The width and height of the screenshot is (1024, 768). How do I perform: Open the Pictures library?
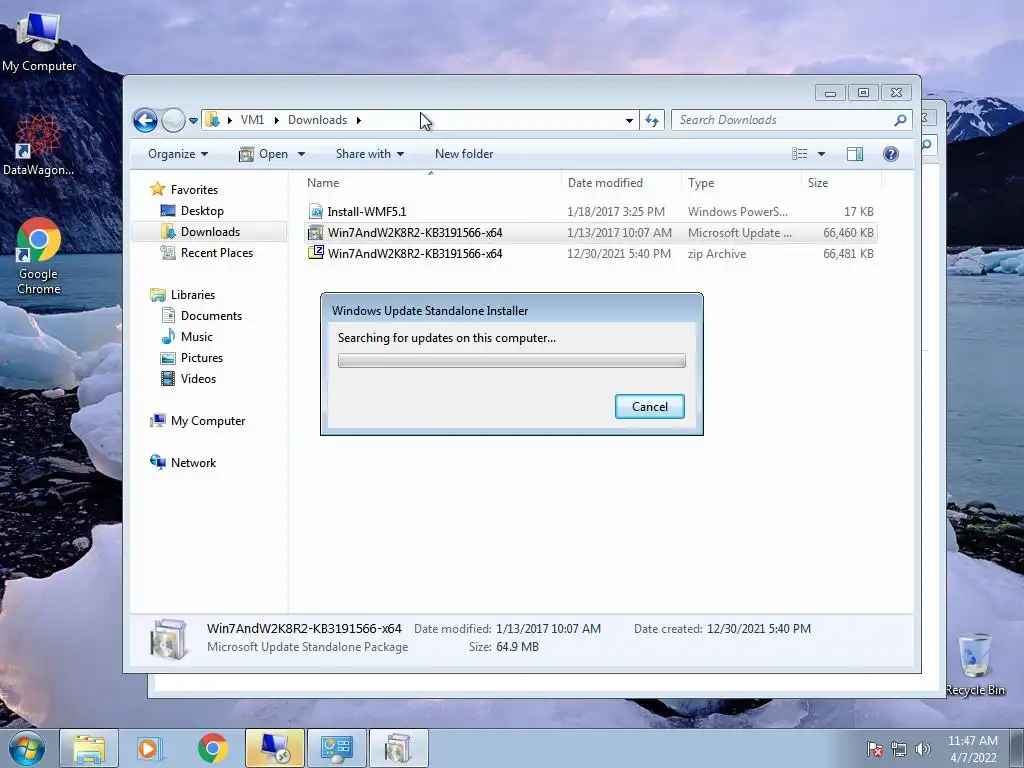click(x=201, y=358)
